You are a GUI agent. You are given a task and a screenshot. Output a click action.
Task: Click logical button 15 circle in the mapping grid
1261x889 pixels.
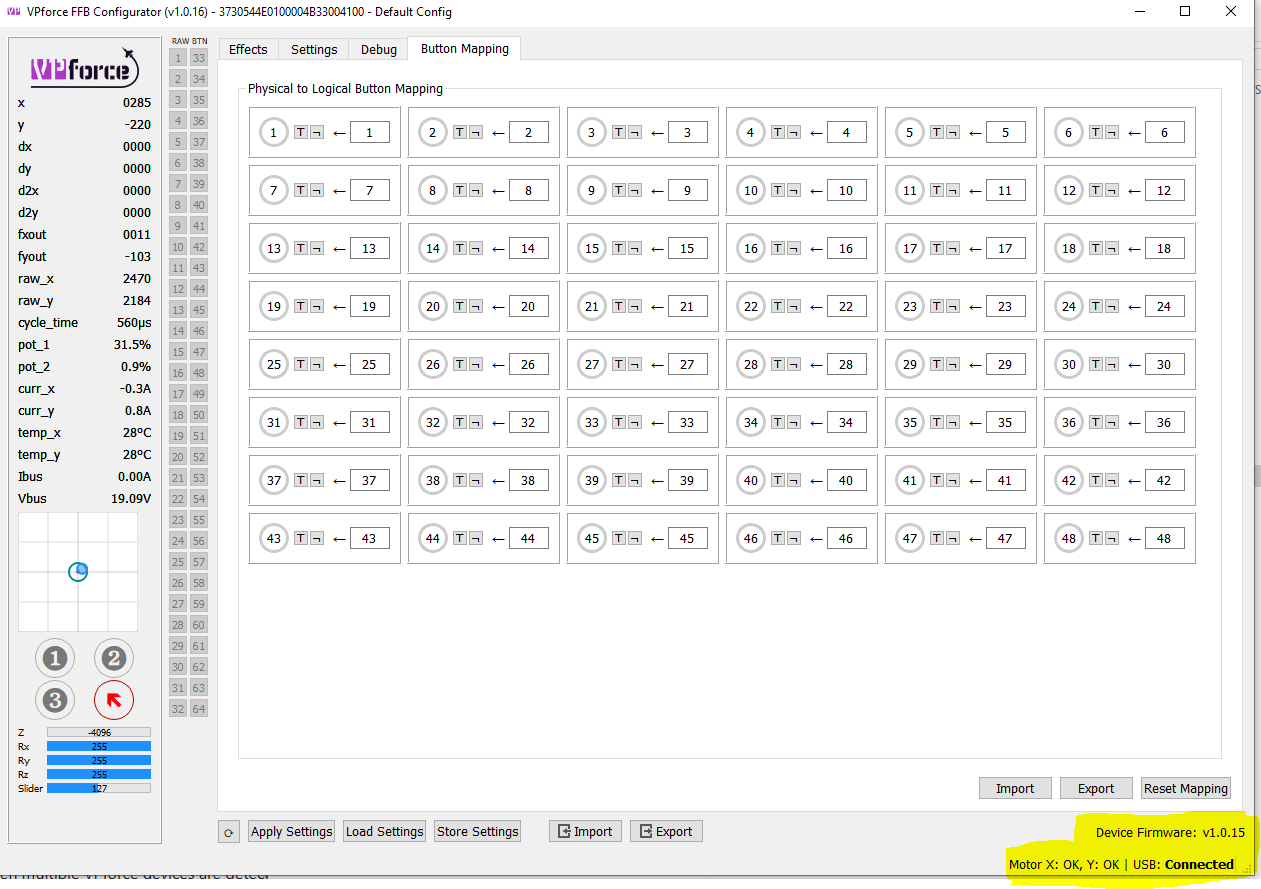click(592, 248)
